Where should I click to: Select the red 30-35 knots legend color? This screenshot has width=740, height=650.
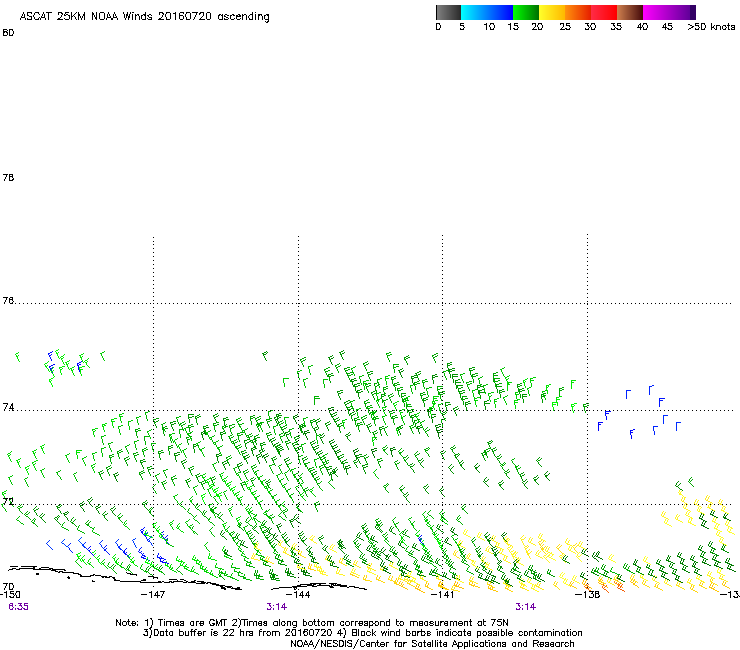pos(604,12)
